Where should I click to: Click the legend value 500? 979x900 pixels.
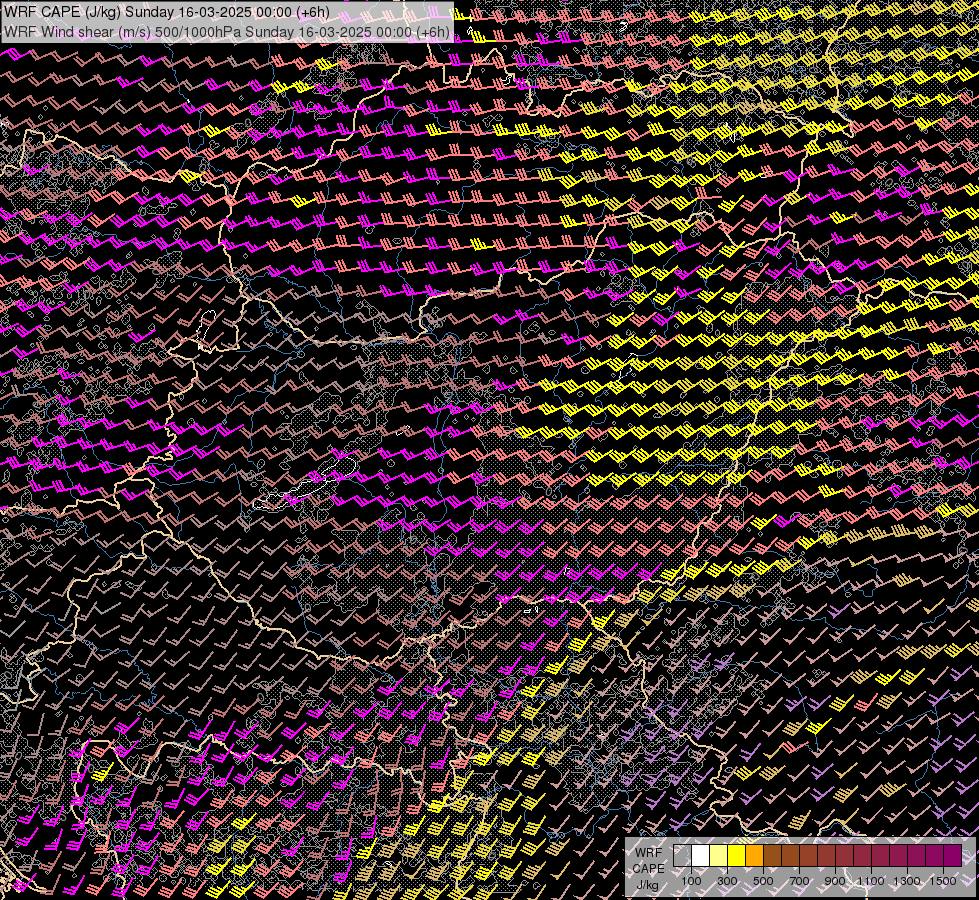click(763, 881)
